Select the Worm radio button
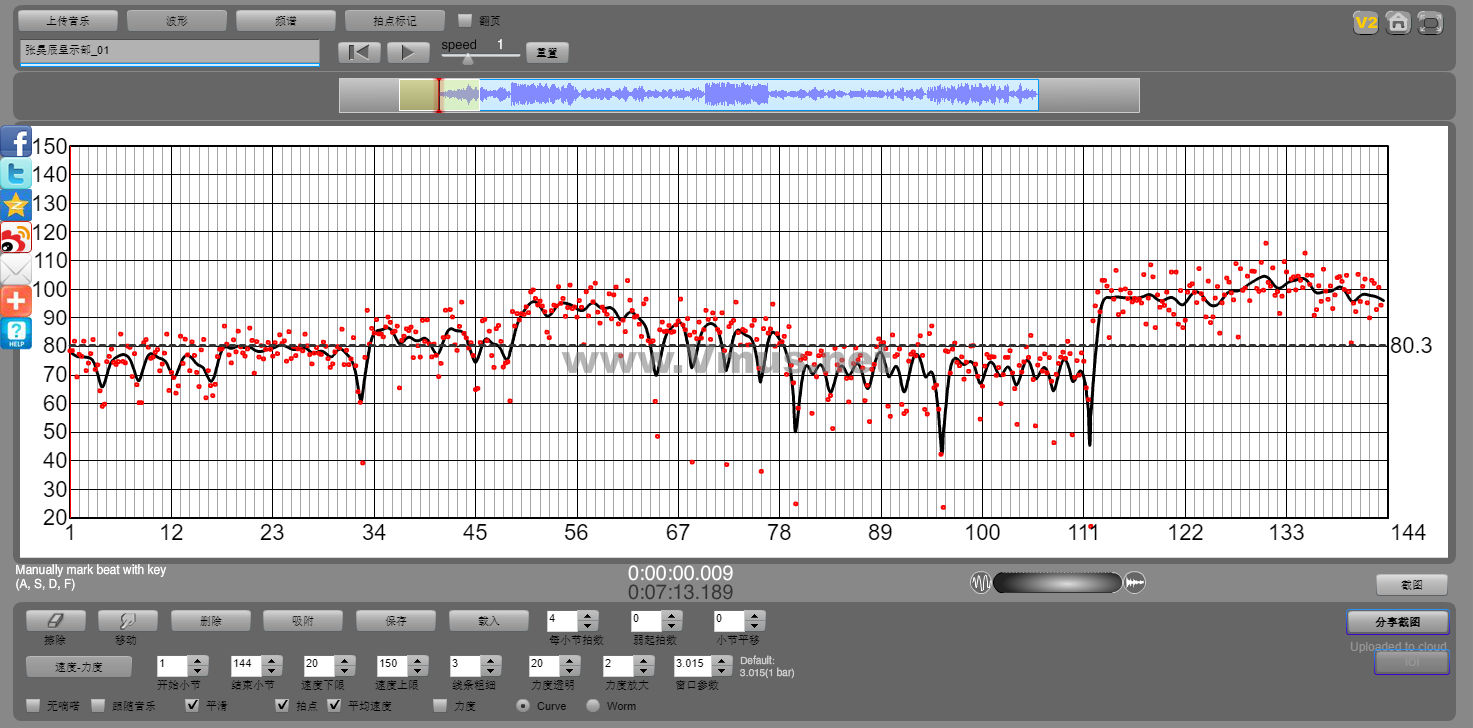Image resolution: width=1473 pixels, height=728 pixels. (x=593, y=706)
